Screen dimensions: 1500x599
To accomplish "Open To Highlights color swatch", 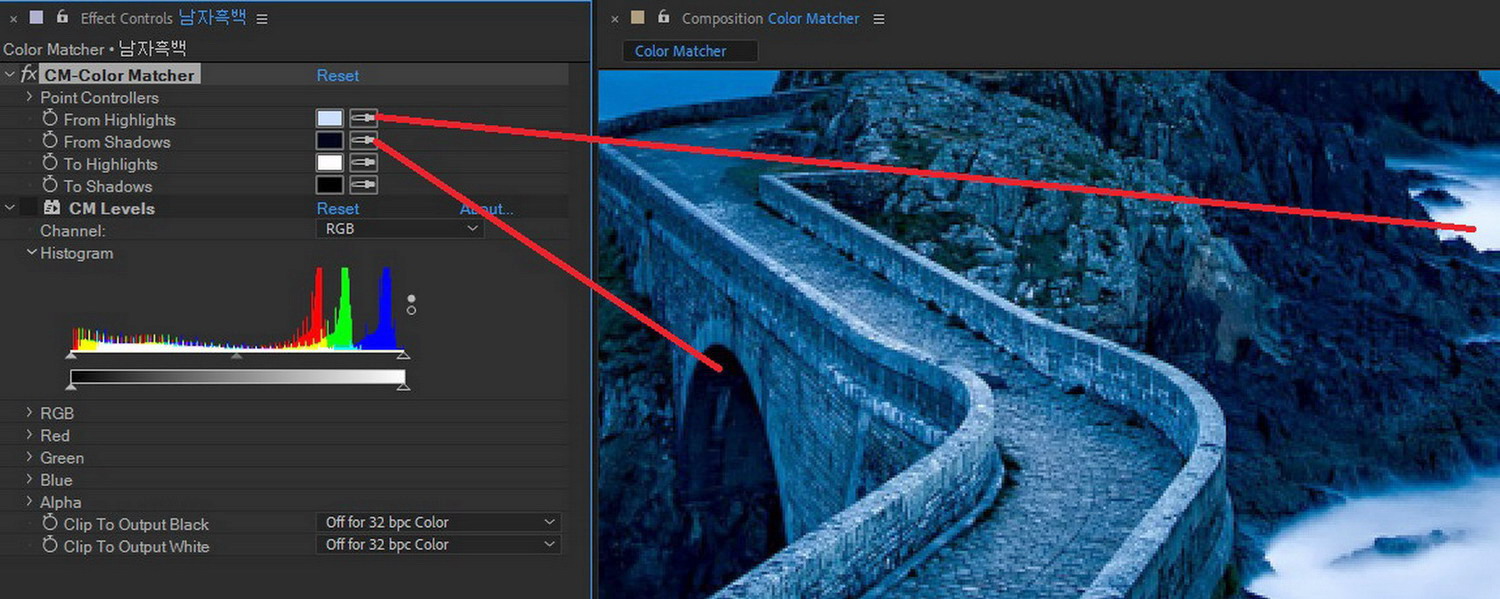I will click(x=330, y=163).
